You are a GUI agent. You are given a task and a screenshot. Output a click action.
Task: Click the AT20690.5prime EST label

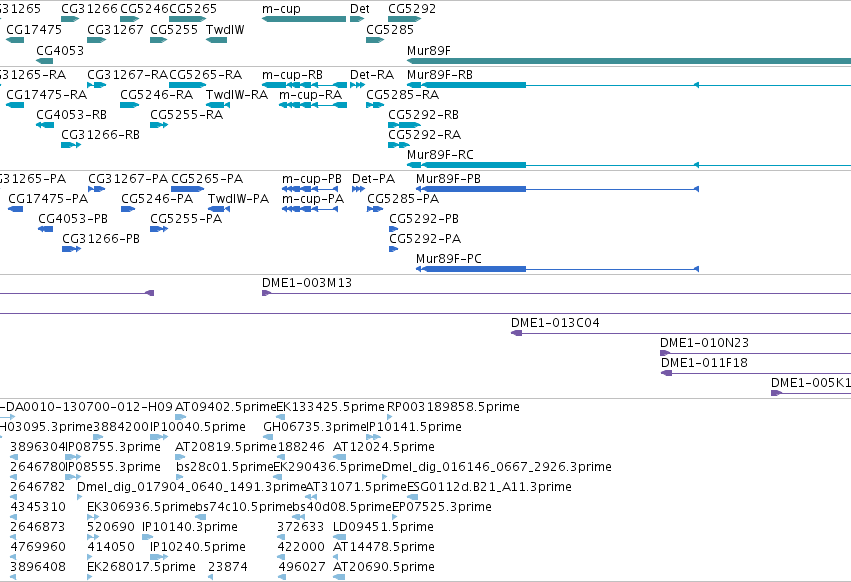(x=384, y=567)
